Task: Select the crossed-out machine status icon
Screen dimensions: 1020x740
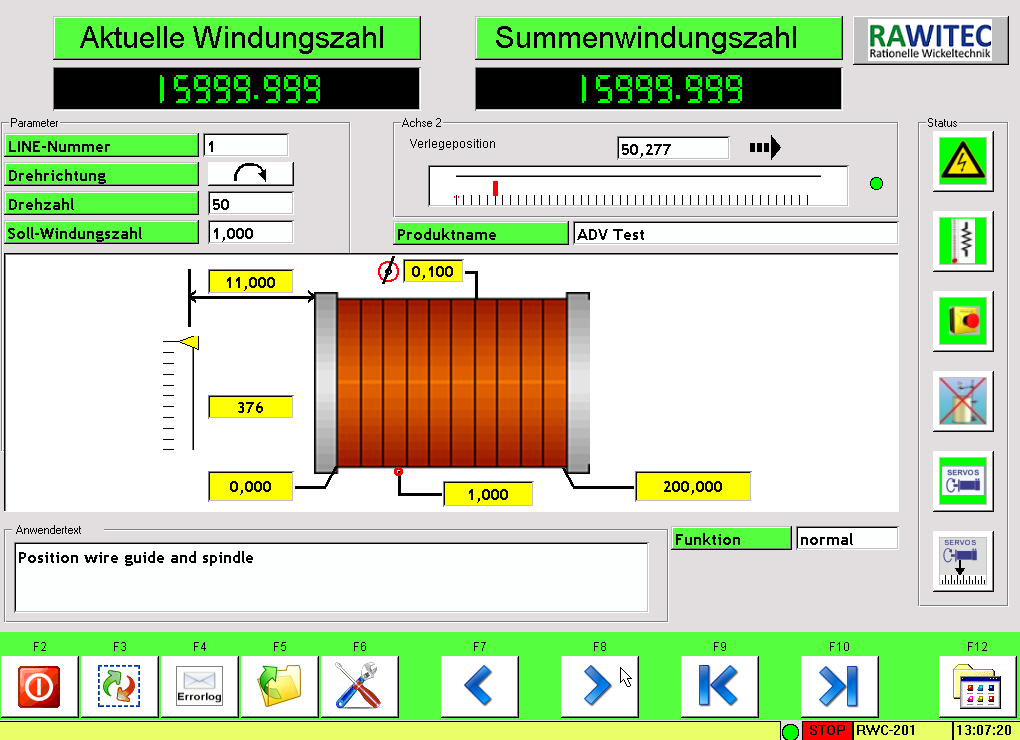Action: [x=963, y=401]
